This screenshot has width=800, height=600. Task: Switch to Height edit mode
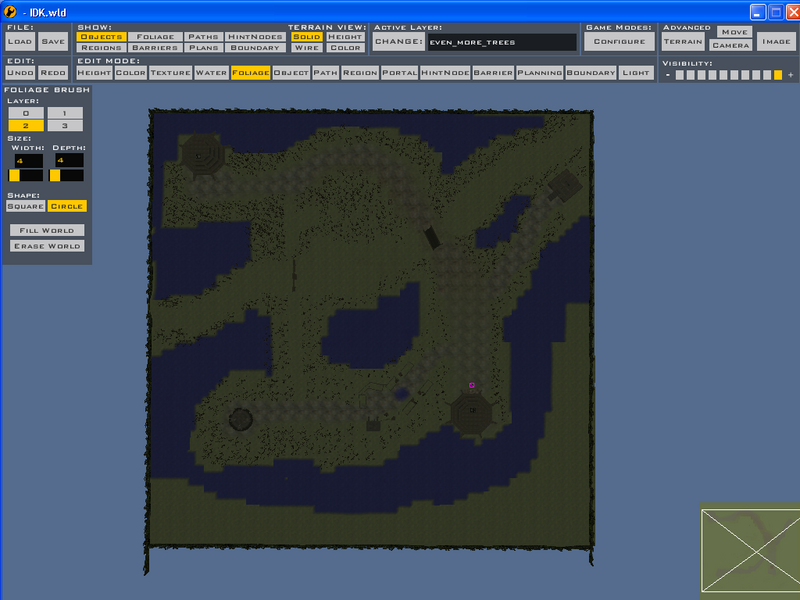click(x=94, y=72)
